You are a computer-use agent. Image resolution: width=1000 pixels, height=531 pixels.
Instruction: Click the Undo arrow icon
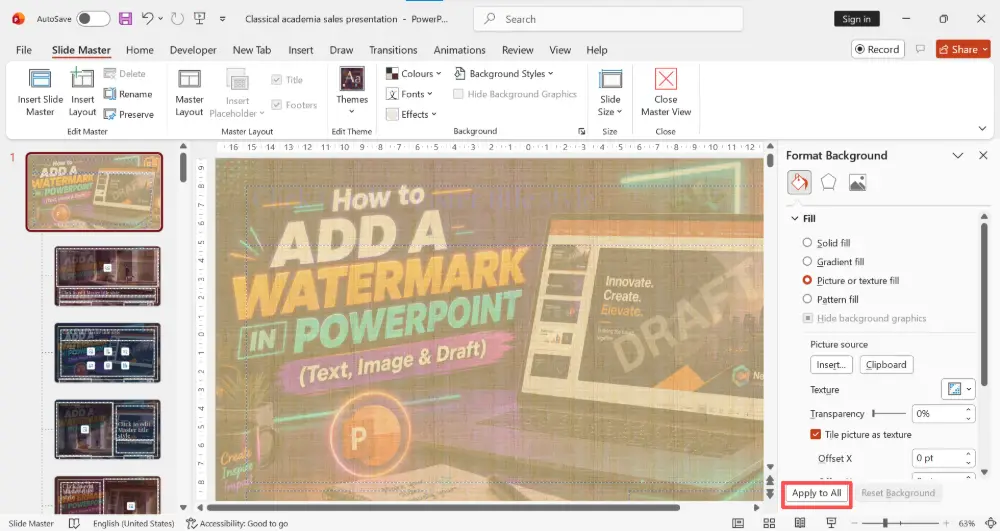pos(147,18)
